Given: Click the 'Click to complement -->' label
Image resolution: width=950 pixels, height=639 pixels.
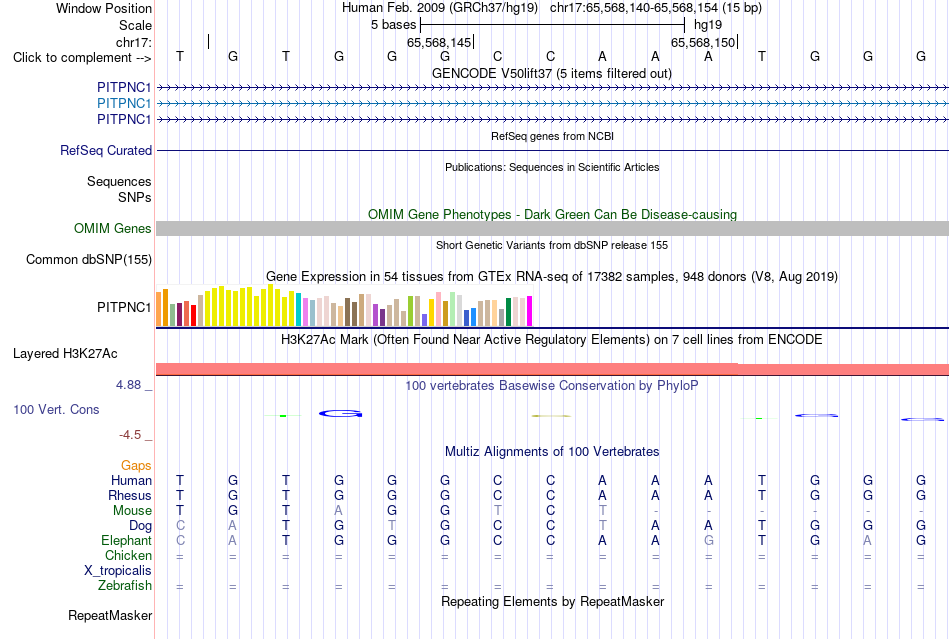Looking at the screenshot, I should tap(82, 58).
